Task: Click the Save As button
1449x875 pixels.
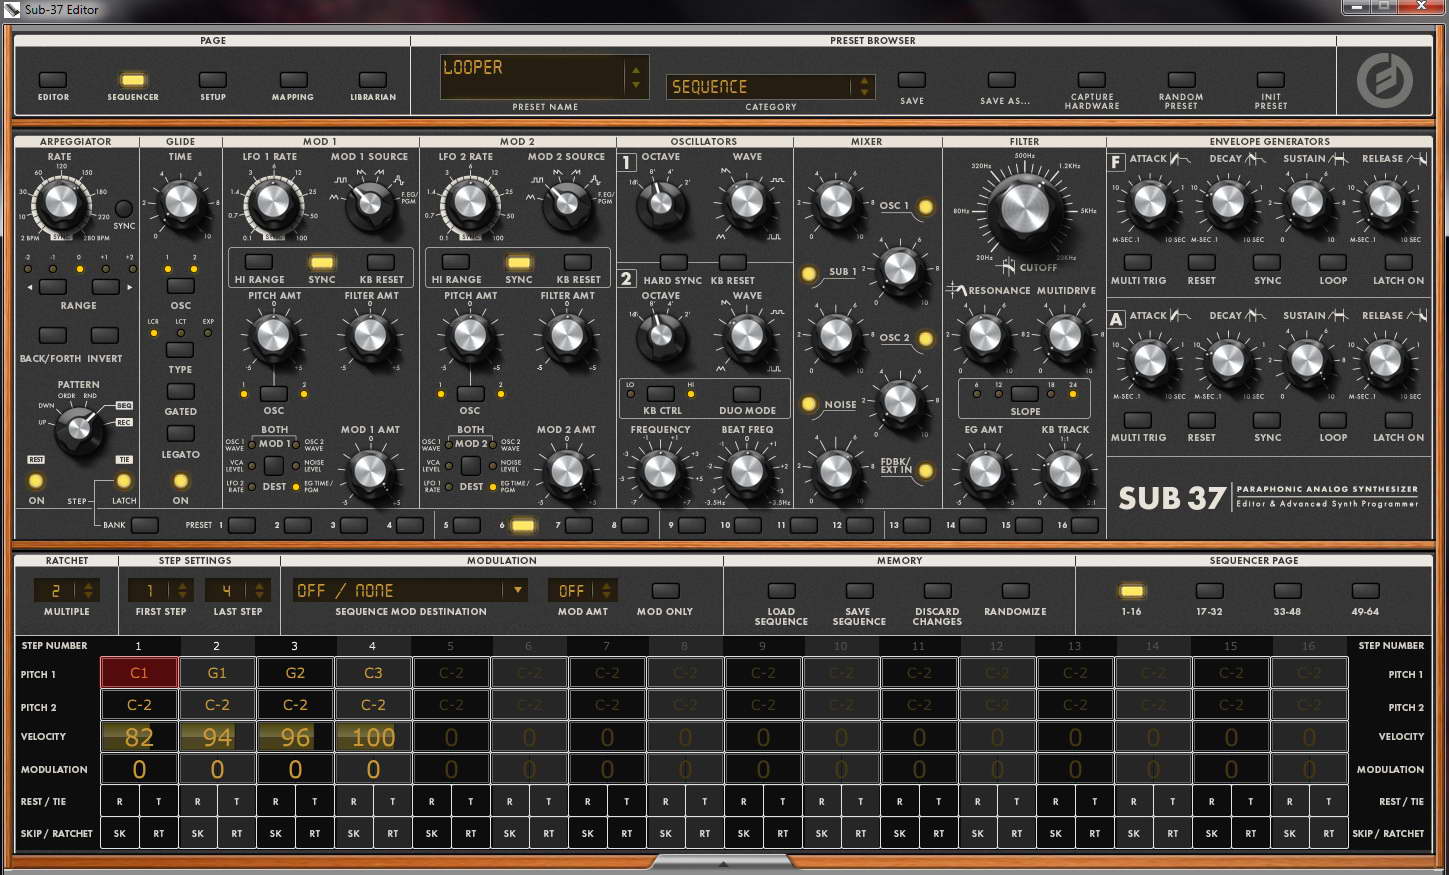Action: click(1003, 81)
